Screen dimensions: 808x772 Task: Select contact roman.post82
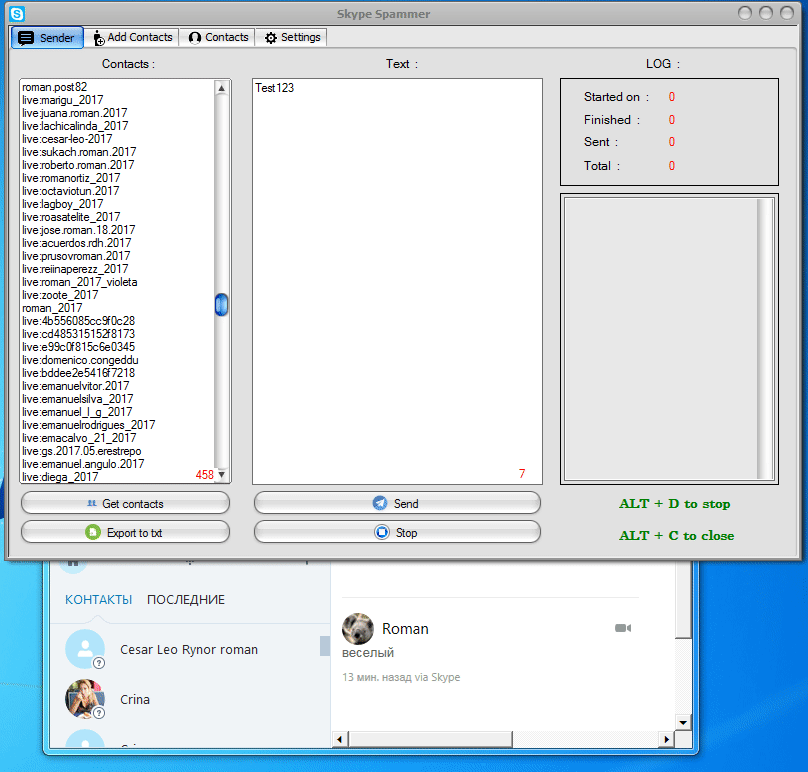tap(55, 87)
